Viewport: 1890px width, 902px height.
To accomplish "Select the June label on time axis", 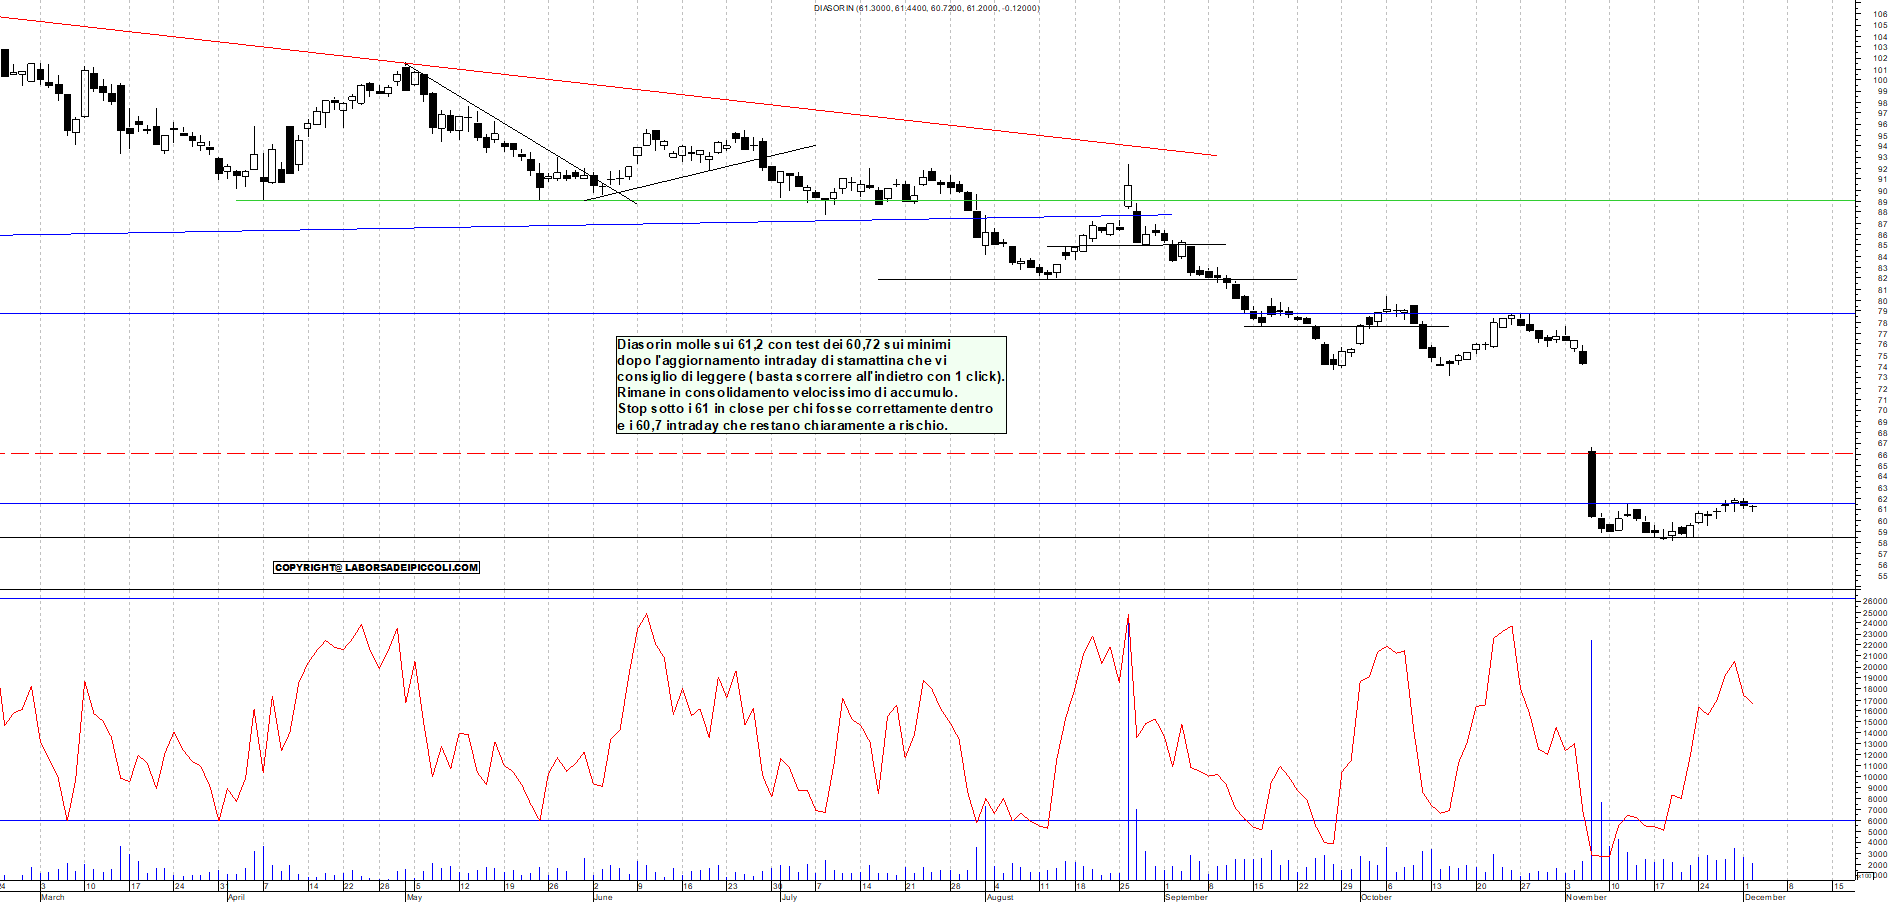I will [603, 897].
